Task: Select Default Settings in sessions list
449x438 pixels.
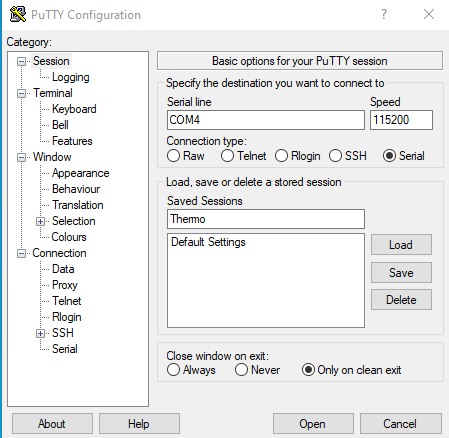Action: coord(208,242)
